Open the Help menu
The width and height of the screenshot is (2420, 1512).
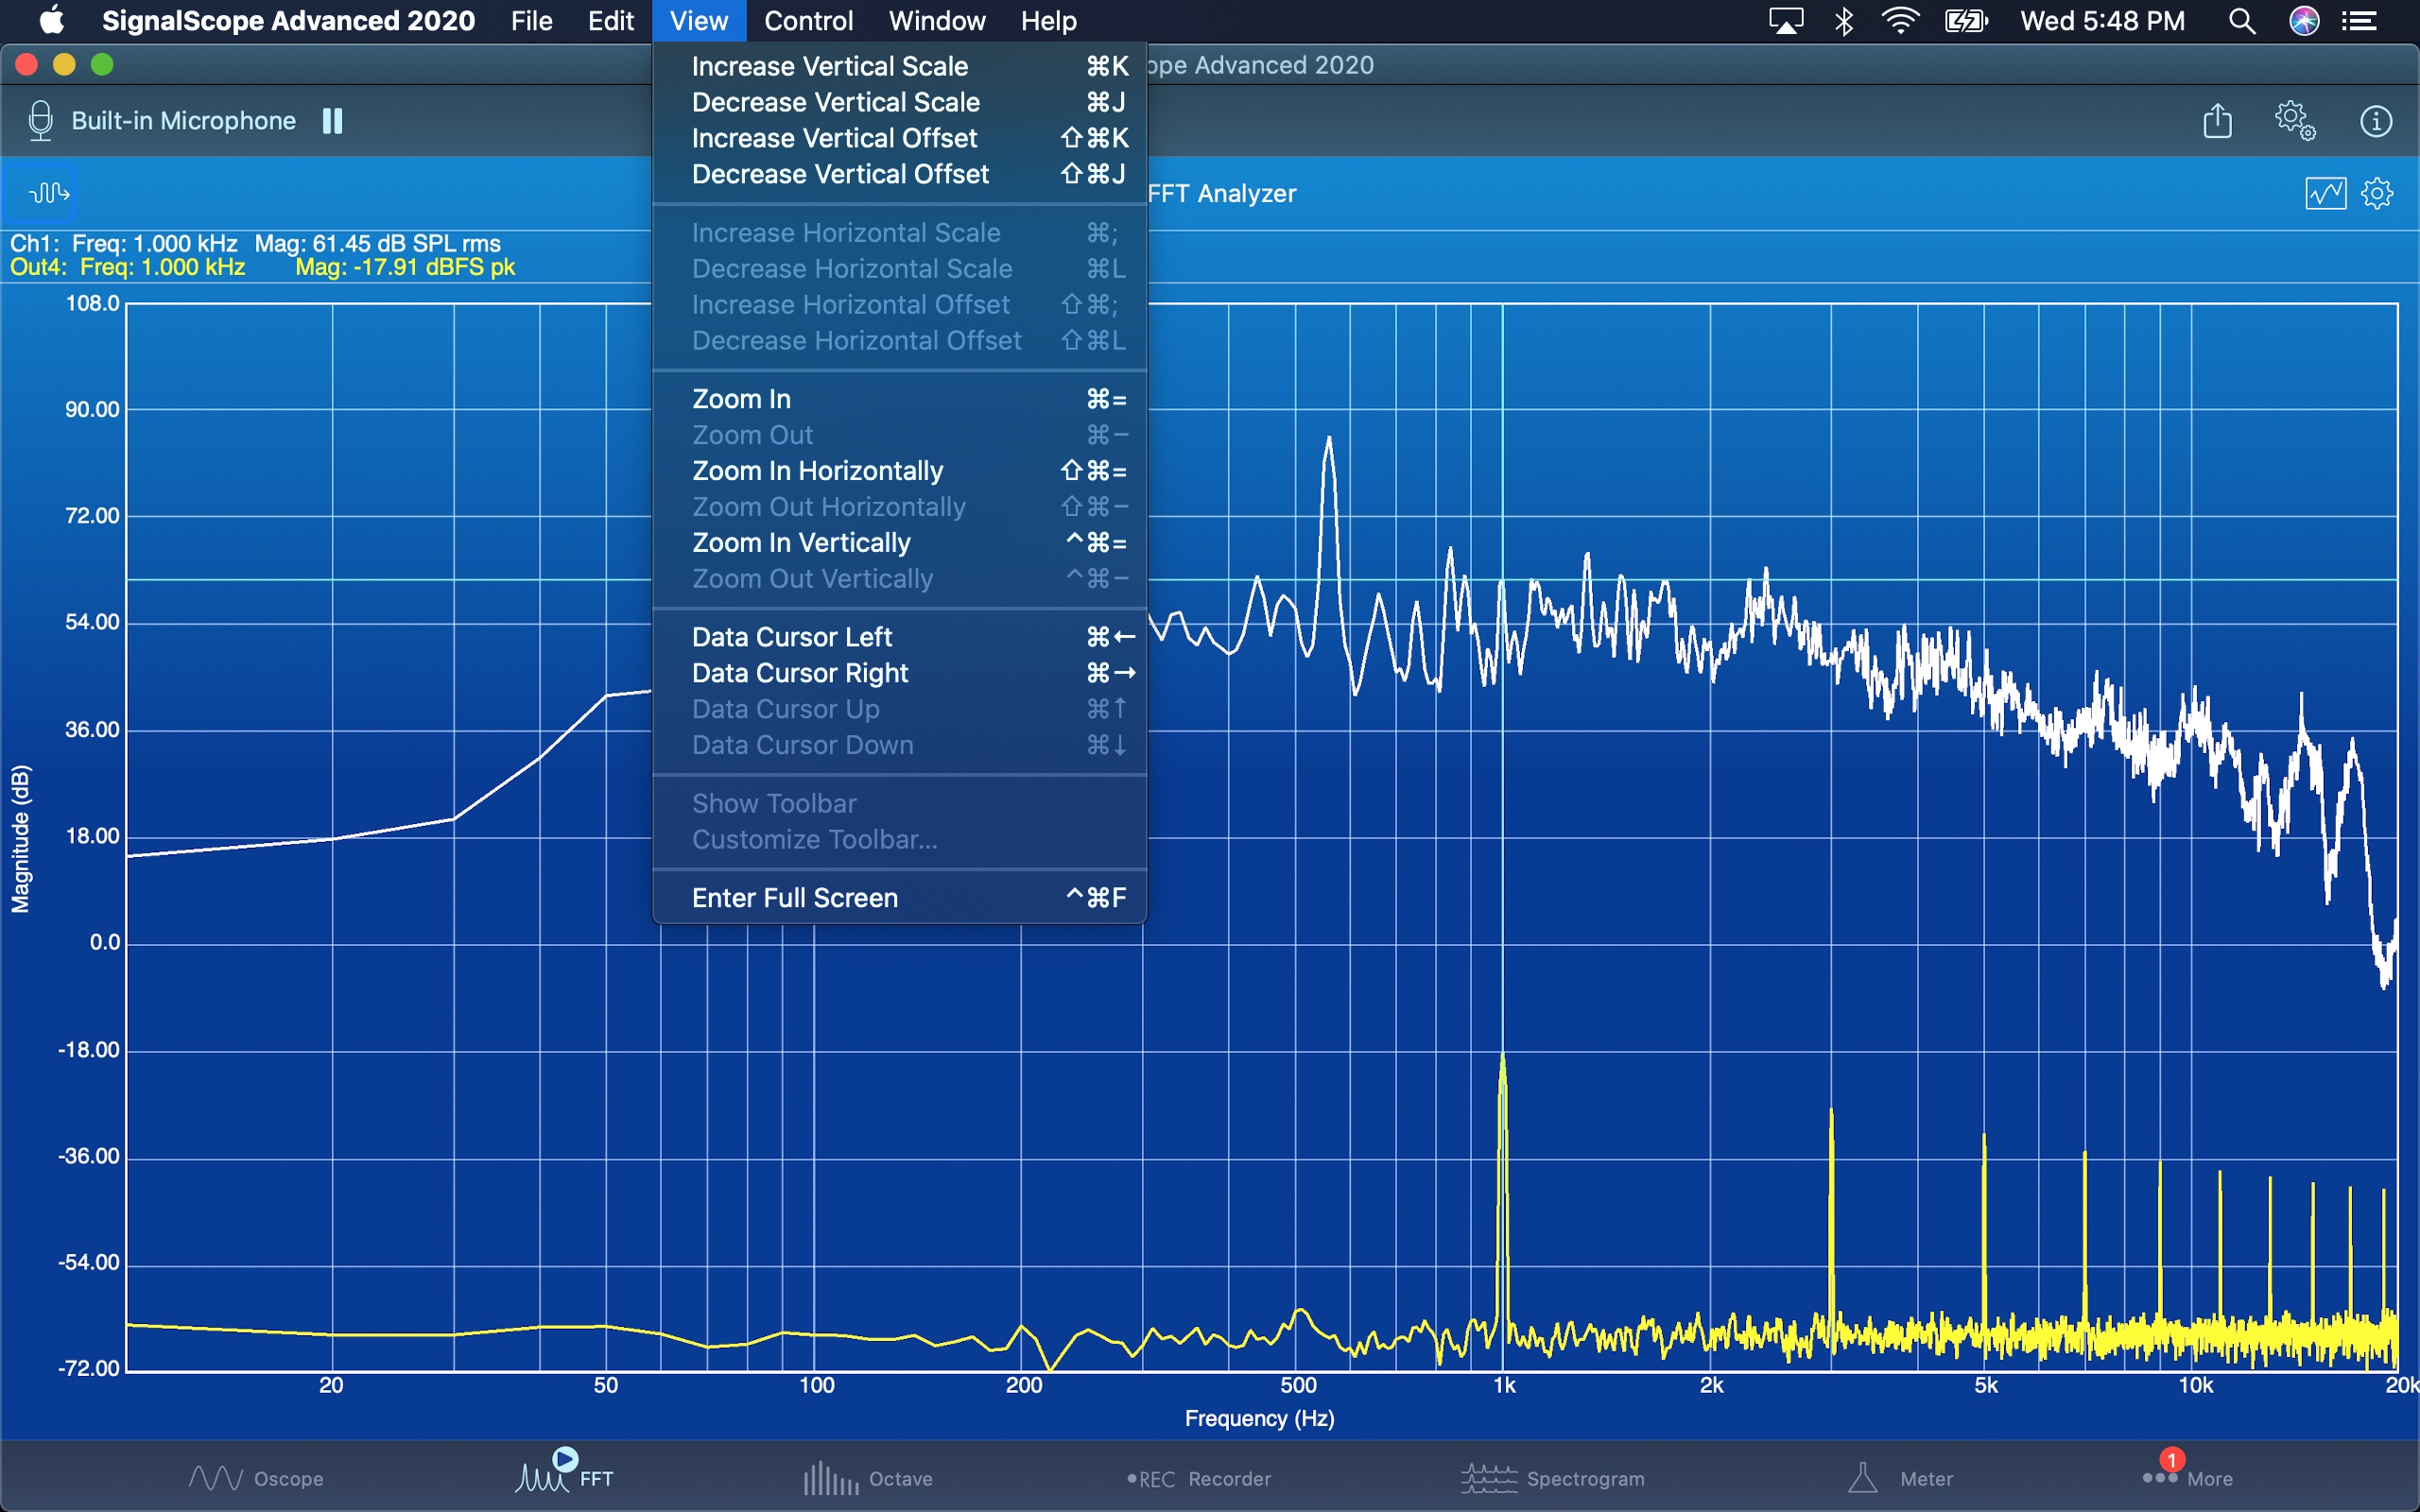[x=1048, y=21]
